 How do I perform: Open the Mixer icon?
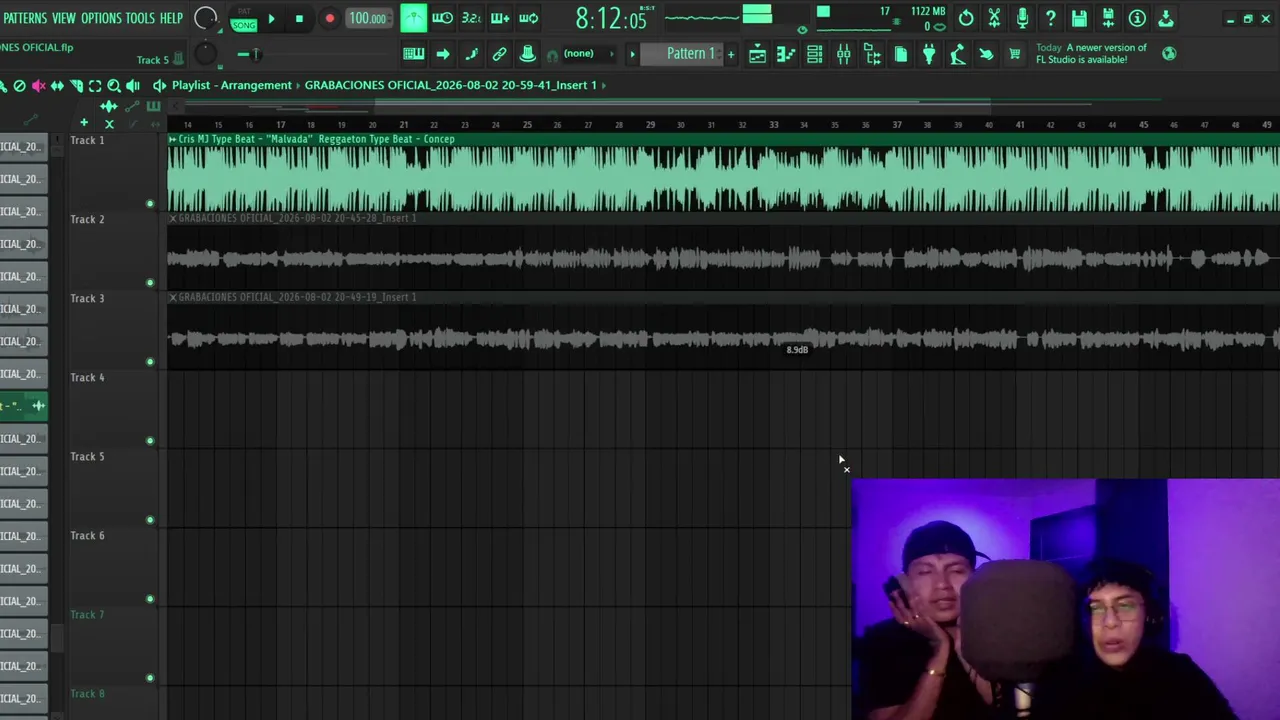[x=843, y=54]
